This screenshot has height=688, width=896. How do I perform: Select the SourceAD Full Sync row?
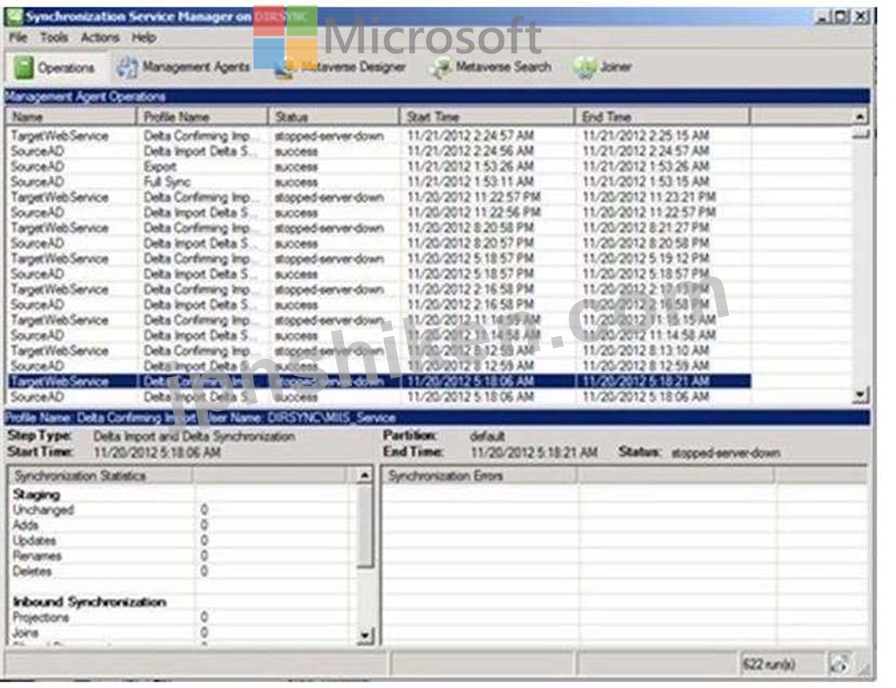pyautogui.click(x=379, y=182)
